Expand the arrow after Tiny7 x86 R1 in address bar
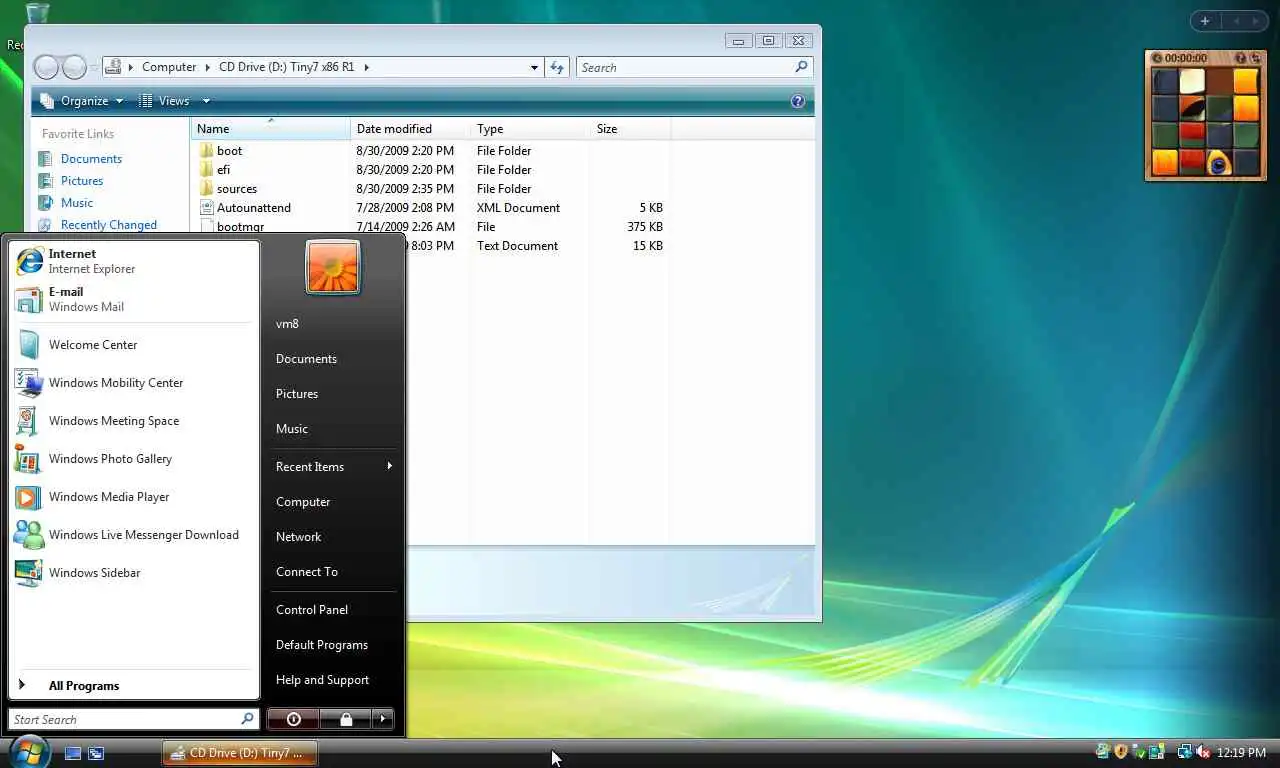1280x768 pixels. (x=366, y=67)
